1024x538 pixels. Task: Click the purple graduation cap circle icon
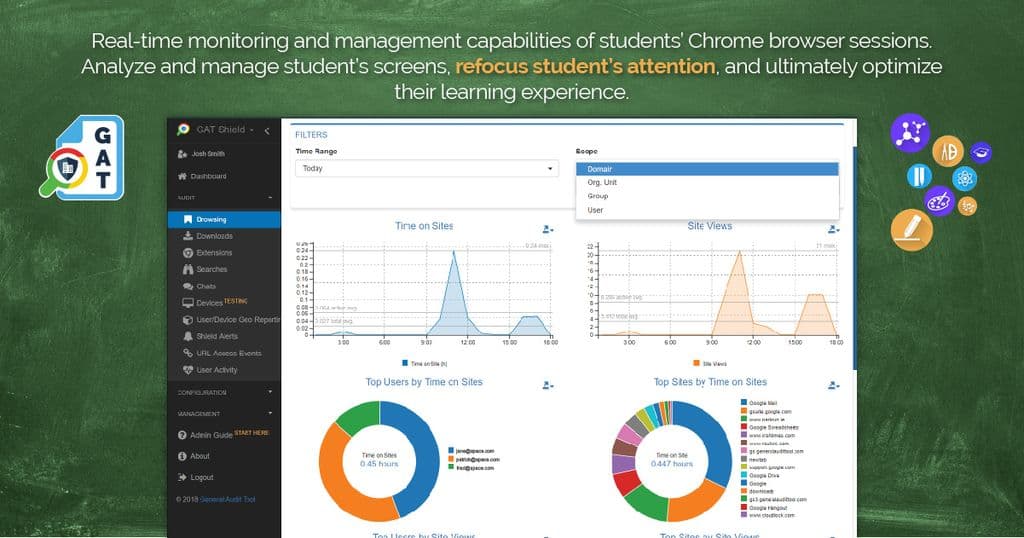980,152
